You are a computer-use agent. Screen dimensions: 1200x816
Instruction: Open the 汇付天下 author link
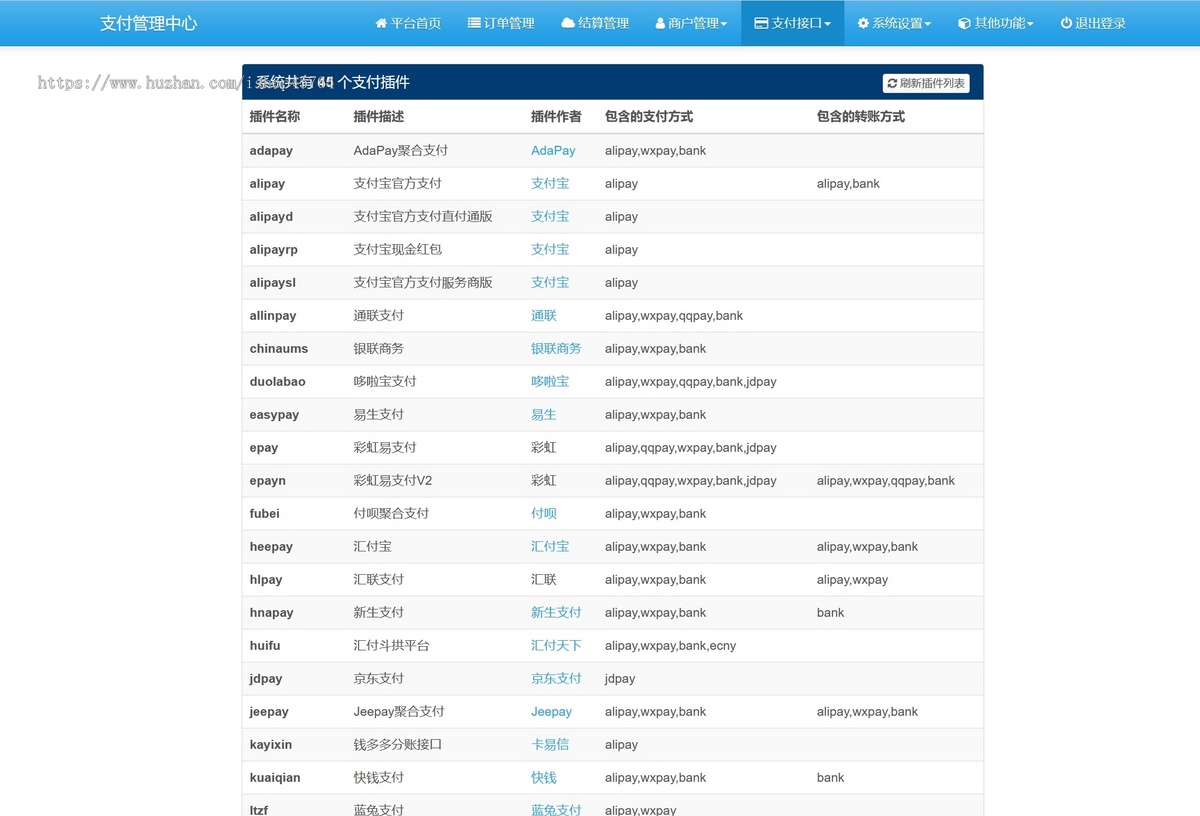(x=556, y=646)
